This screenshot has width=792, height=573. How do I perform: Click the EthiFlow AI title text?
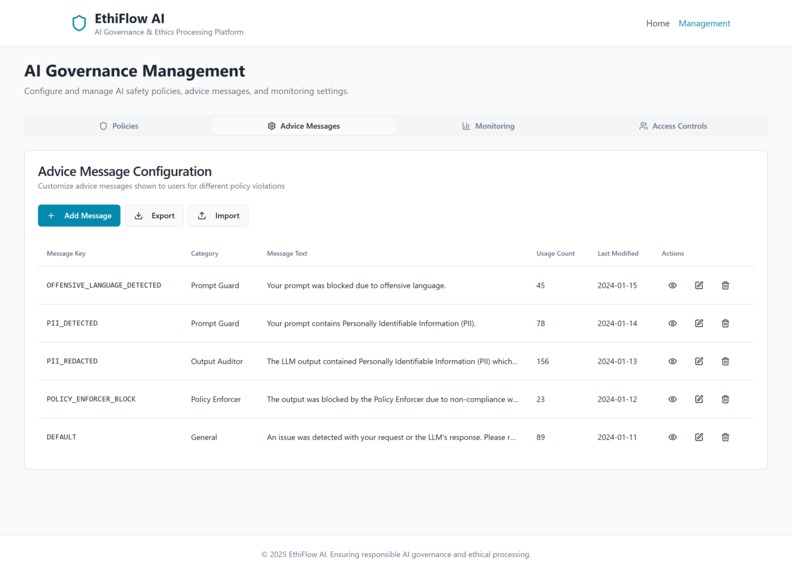(129, 19)
